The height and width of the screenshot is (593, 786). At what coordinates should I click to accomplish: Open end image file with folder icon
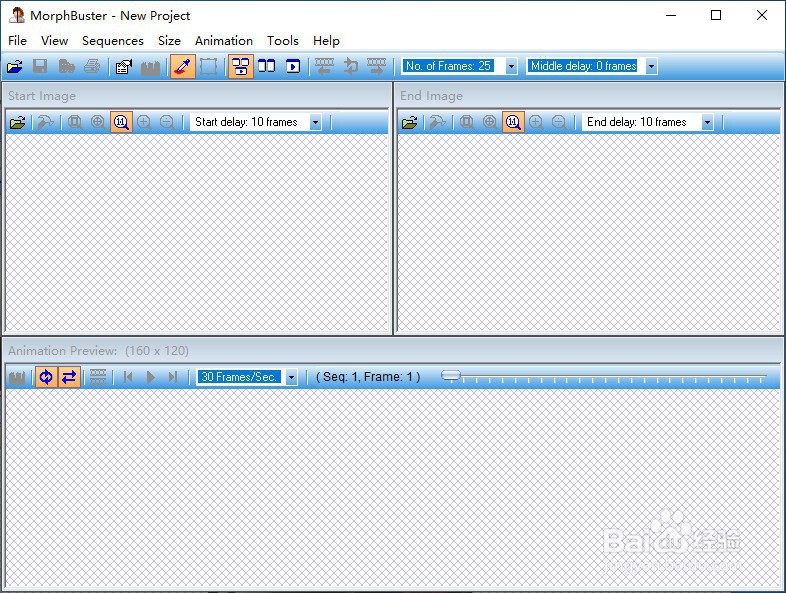coord(410,122)
